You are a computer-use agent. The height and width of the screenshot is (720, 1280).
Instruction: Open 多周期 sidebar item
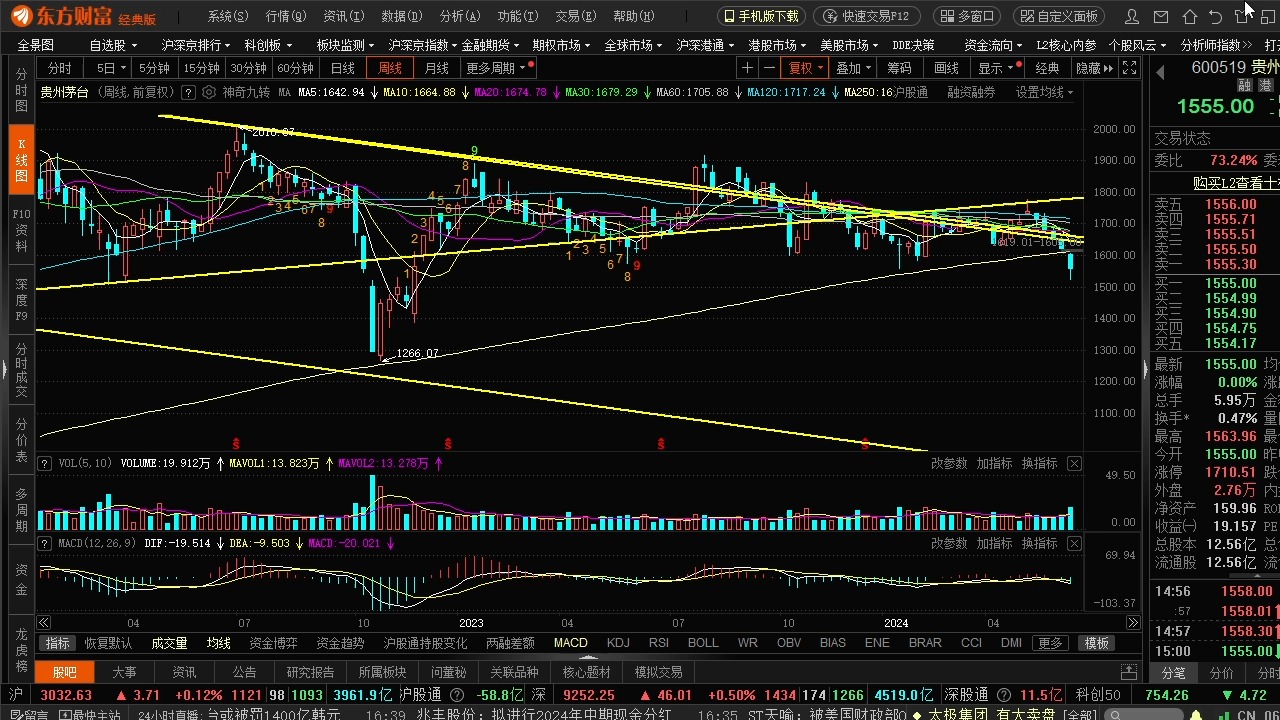(x=21, y=510)
